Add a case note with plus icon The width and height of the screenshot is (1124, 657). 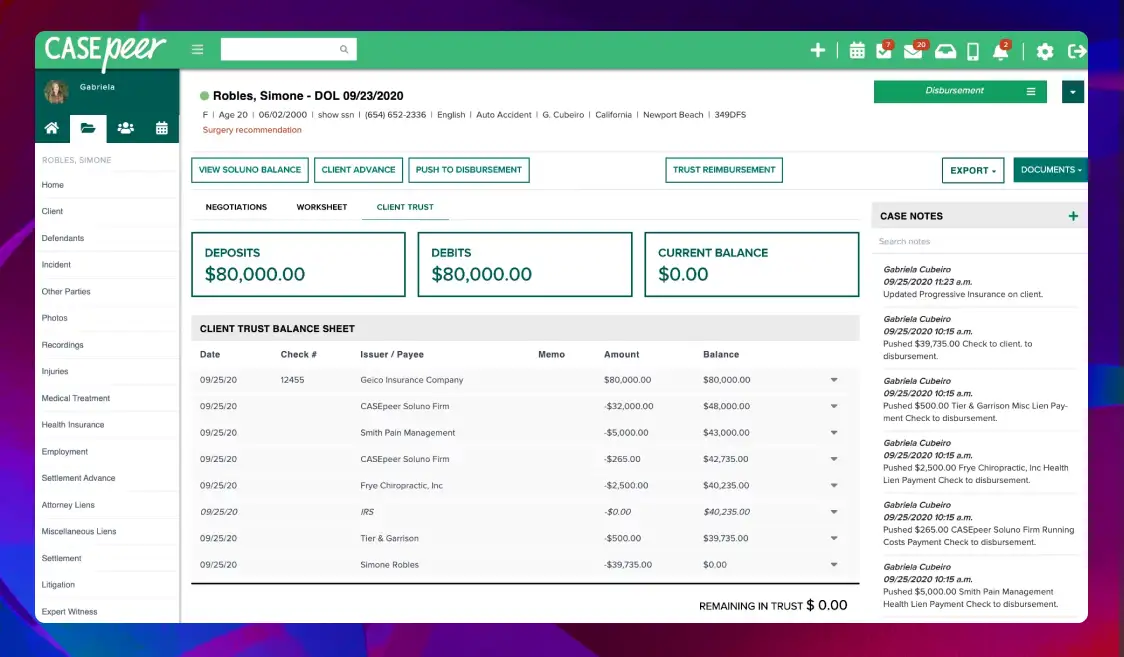click(1073, 215)
